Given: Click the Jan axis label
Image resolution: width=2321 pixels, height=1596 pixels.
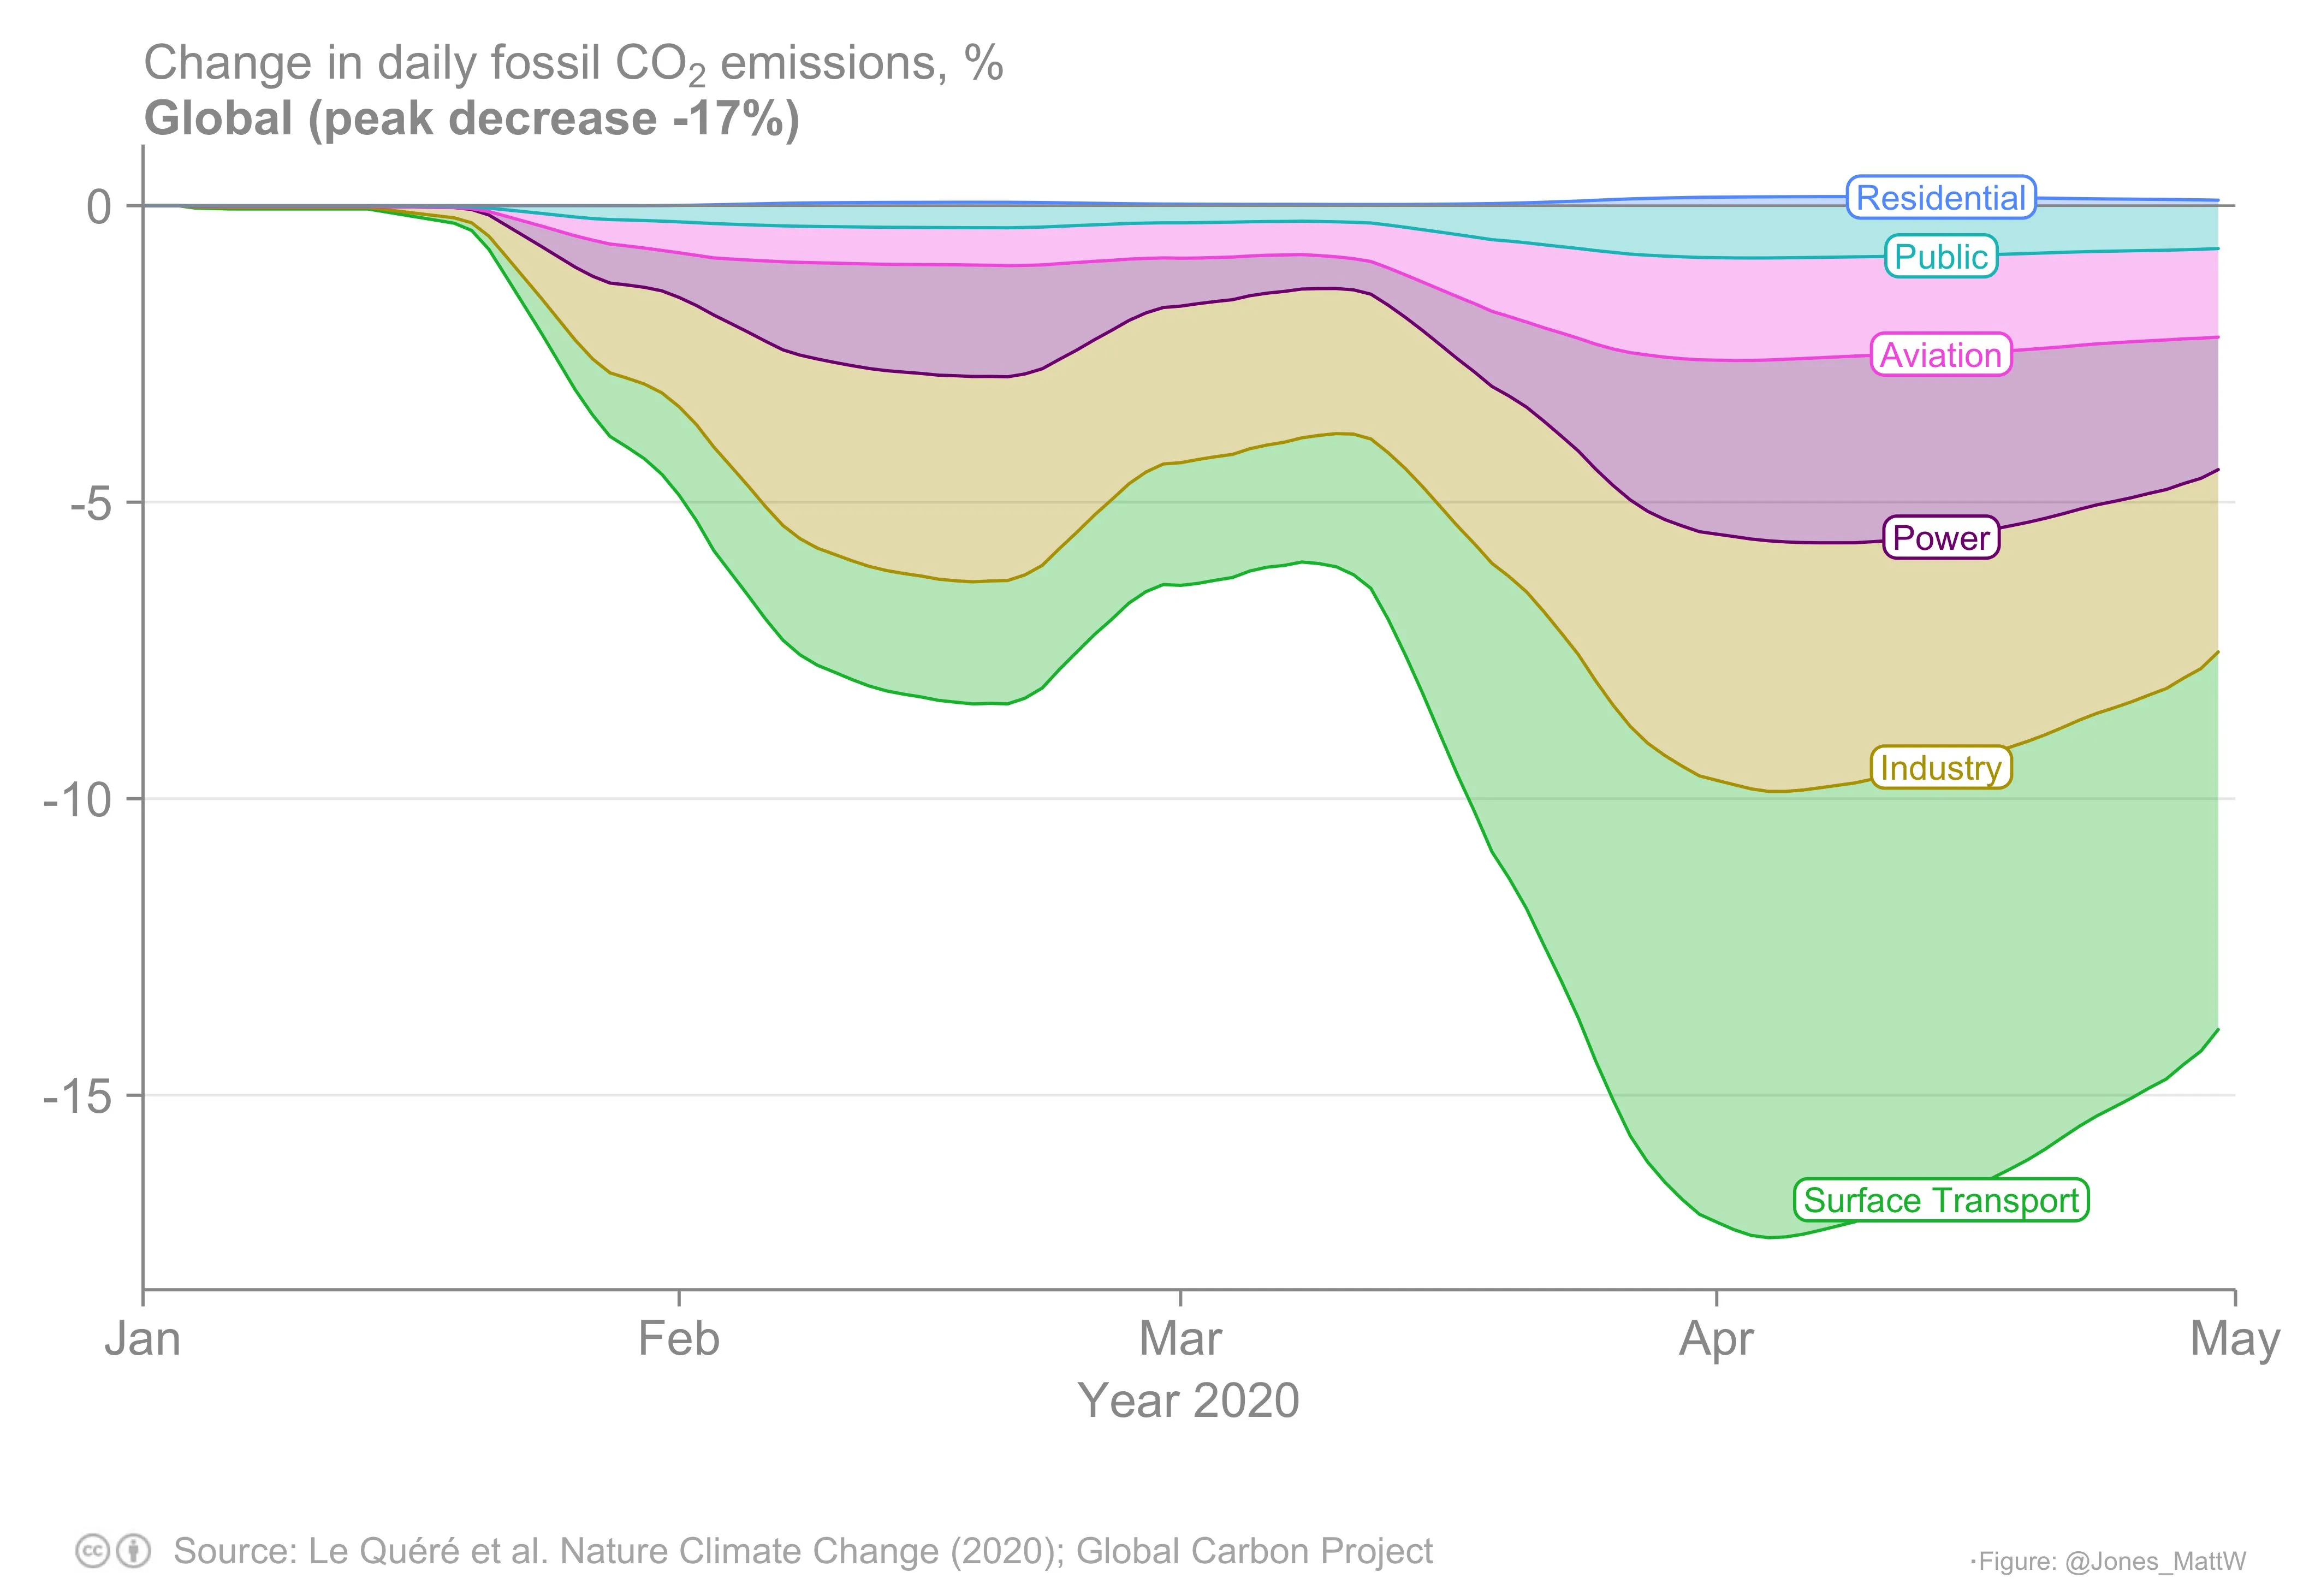Looking at the screenshot, I should click(143, 1339).
